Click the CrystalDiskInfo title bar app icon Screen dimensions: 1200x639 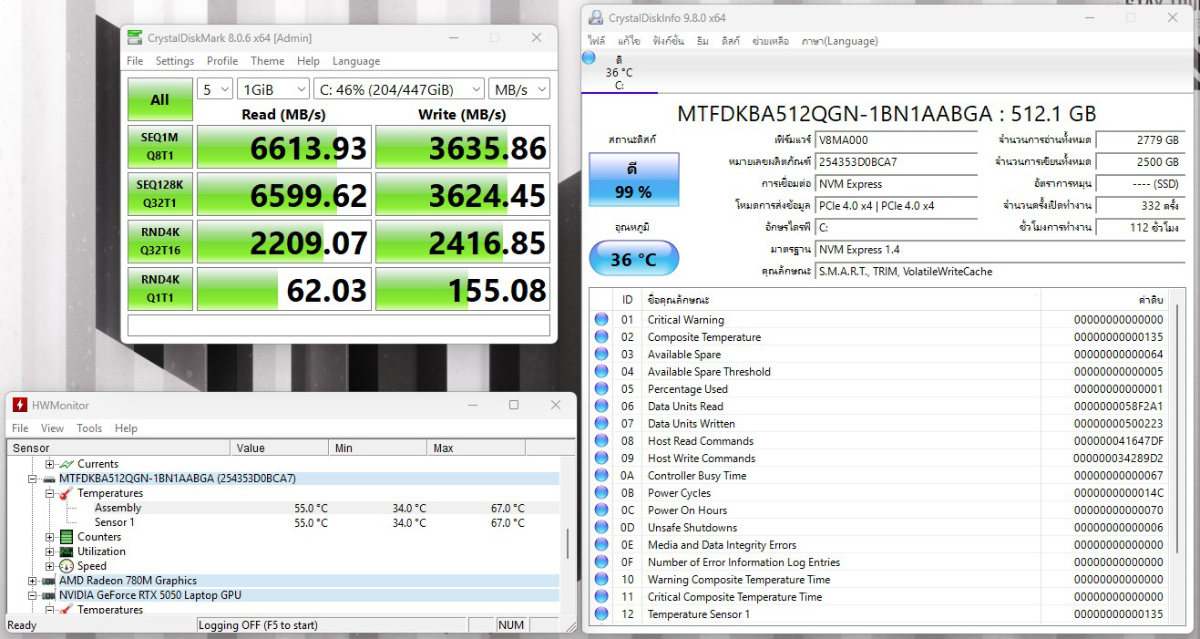pos(596,18)
